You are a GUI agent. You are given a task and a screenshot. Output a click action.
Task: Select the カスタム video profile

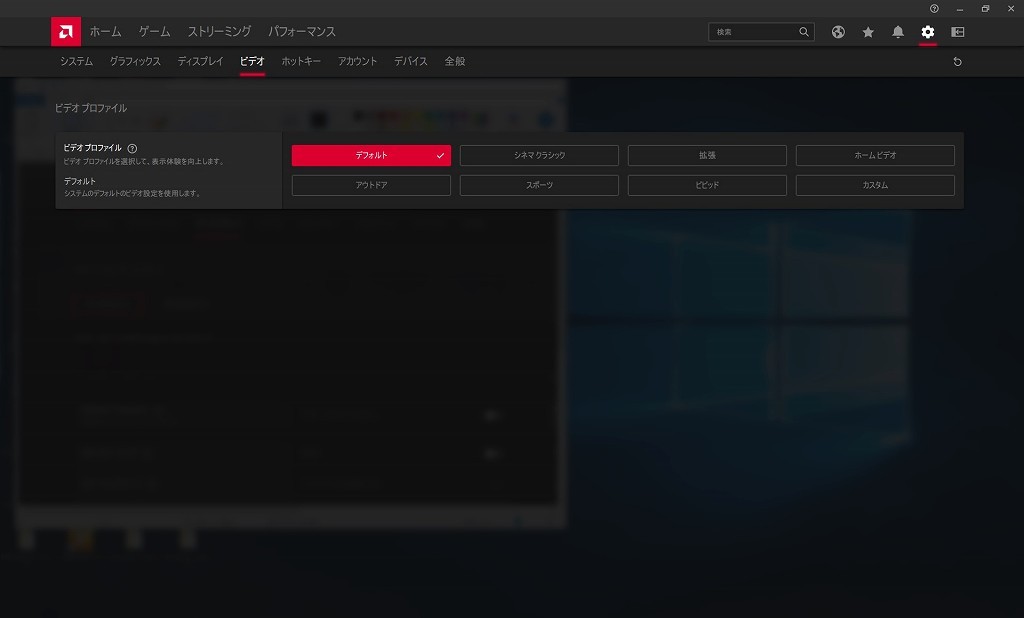point(875,186)
